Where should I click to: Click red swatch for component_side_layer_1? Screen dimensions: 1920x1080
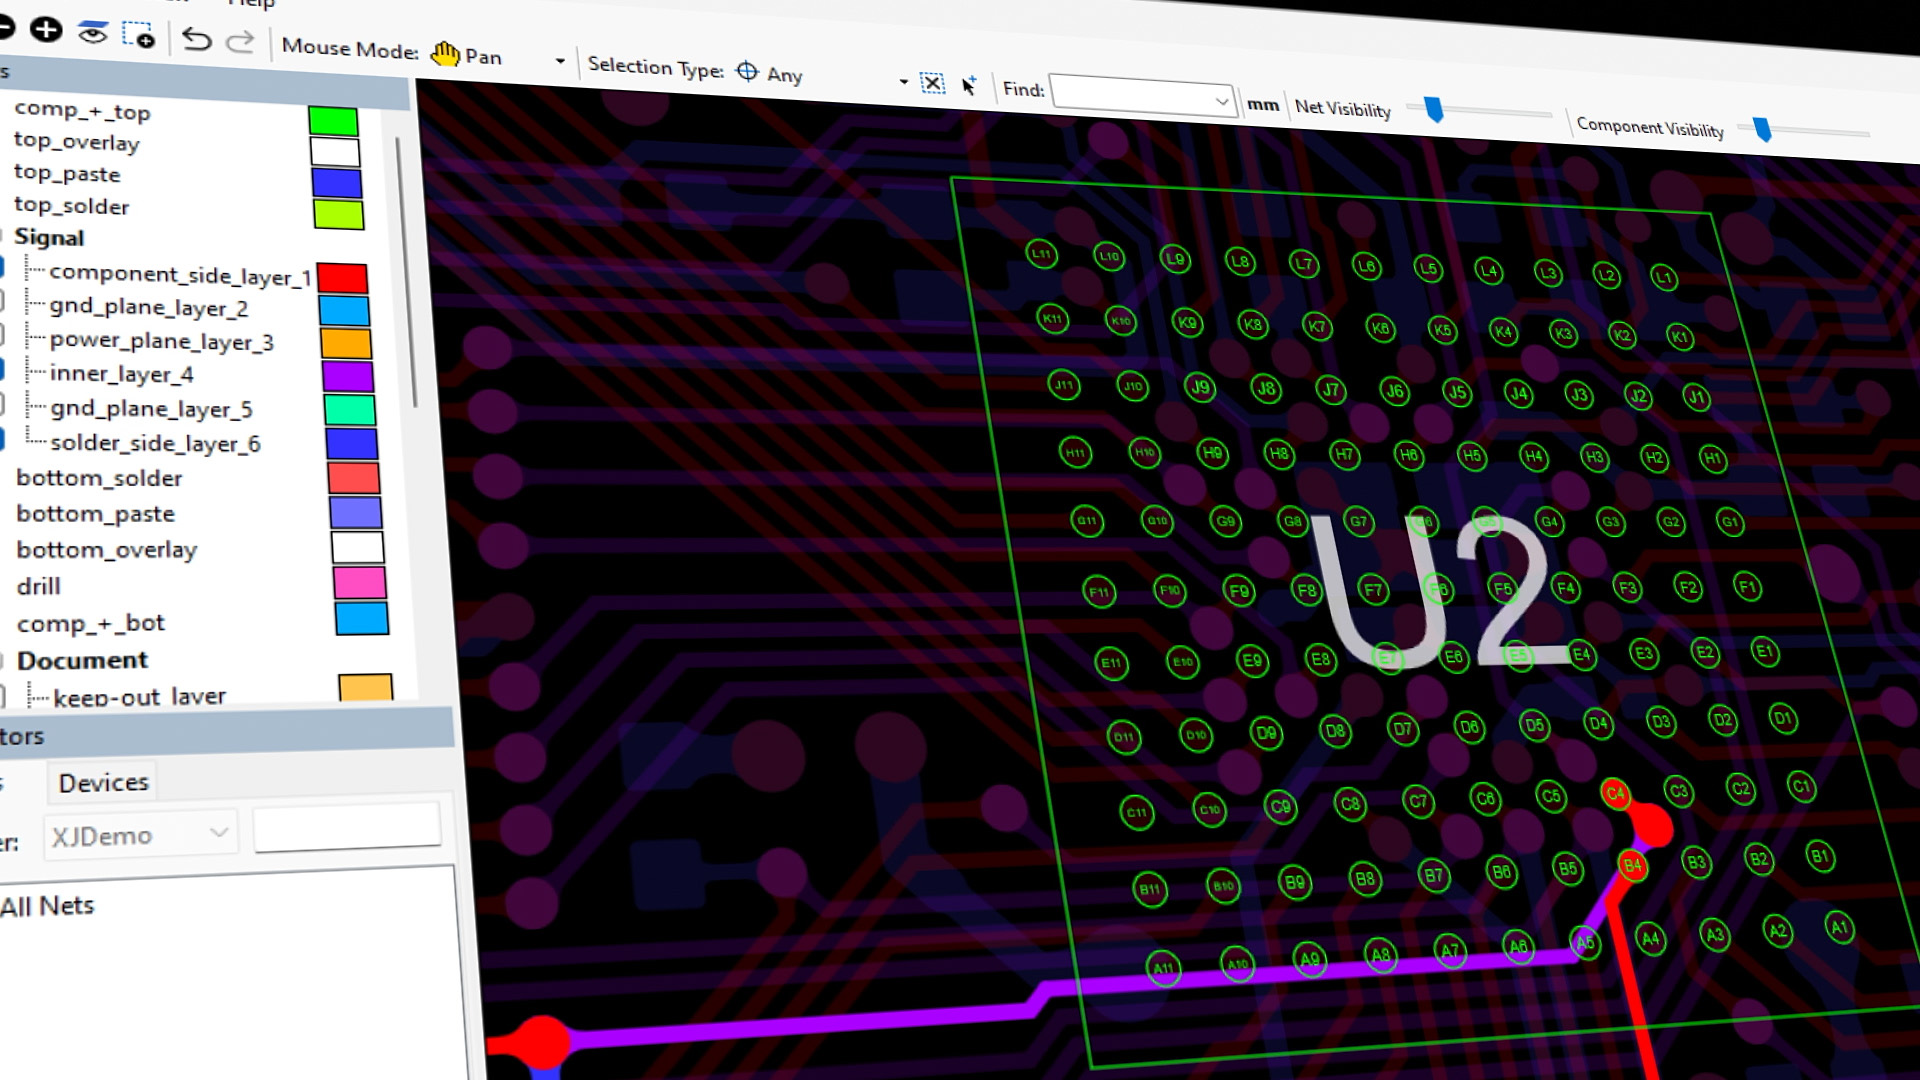(342, 278)
